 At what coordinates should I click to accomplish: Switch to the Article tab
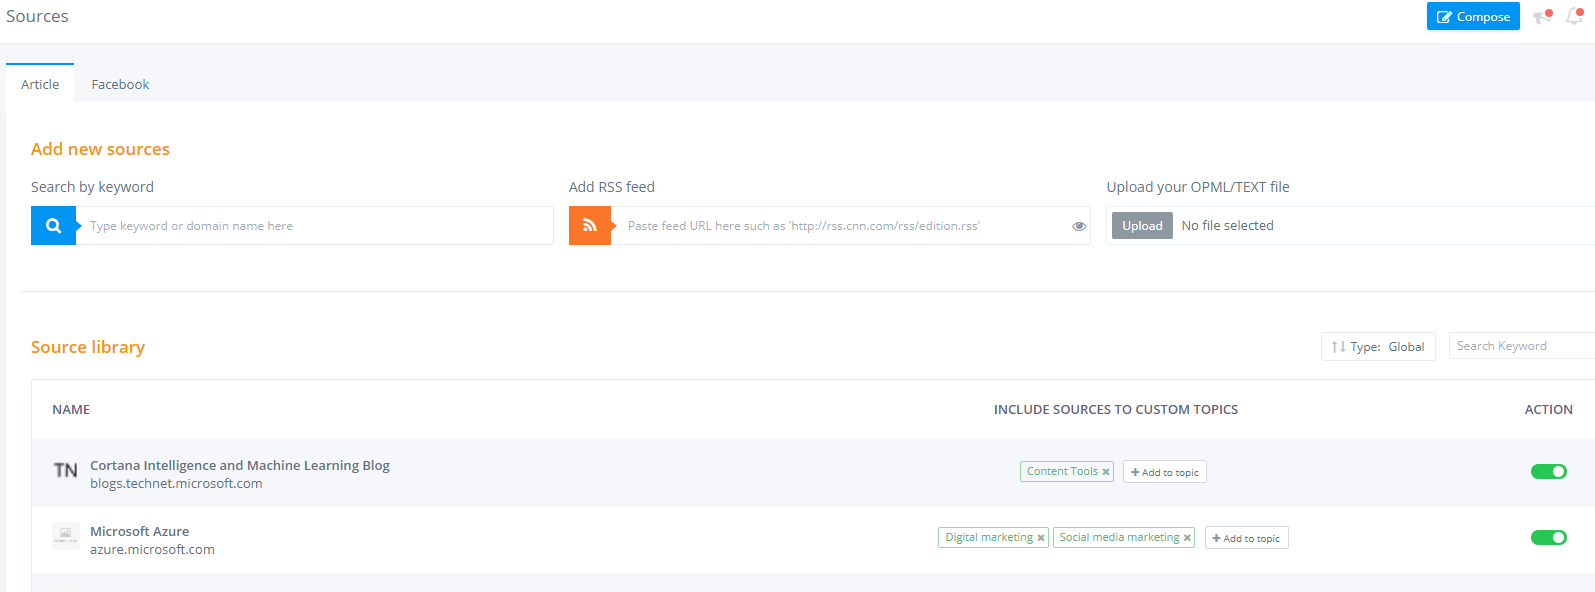coord(40,84)
